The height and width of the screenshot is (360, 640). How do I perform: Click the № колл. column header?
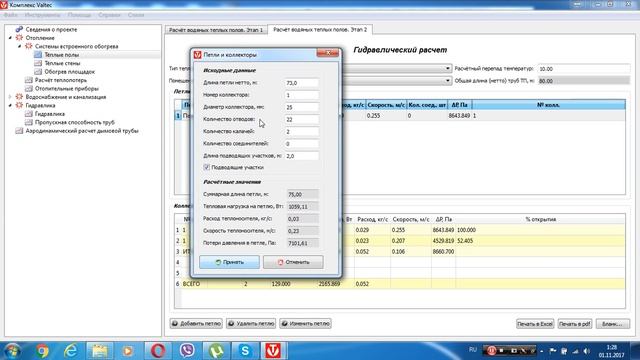tap(548, 105)
